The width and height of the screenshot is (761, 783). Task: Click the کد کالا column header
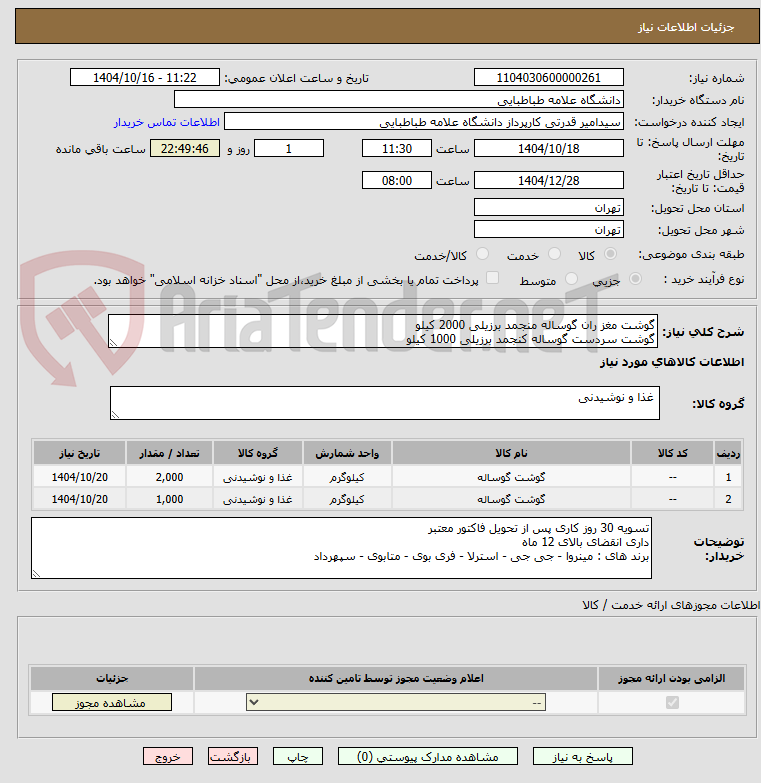[x=672, y=453]
